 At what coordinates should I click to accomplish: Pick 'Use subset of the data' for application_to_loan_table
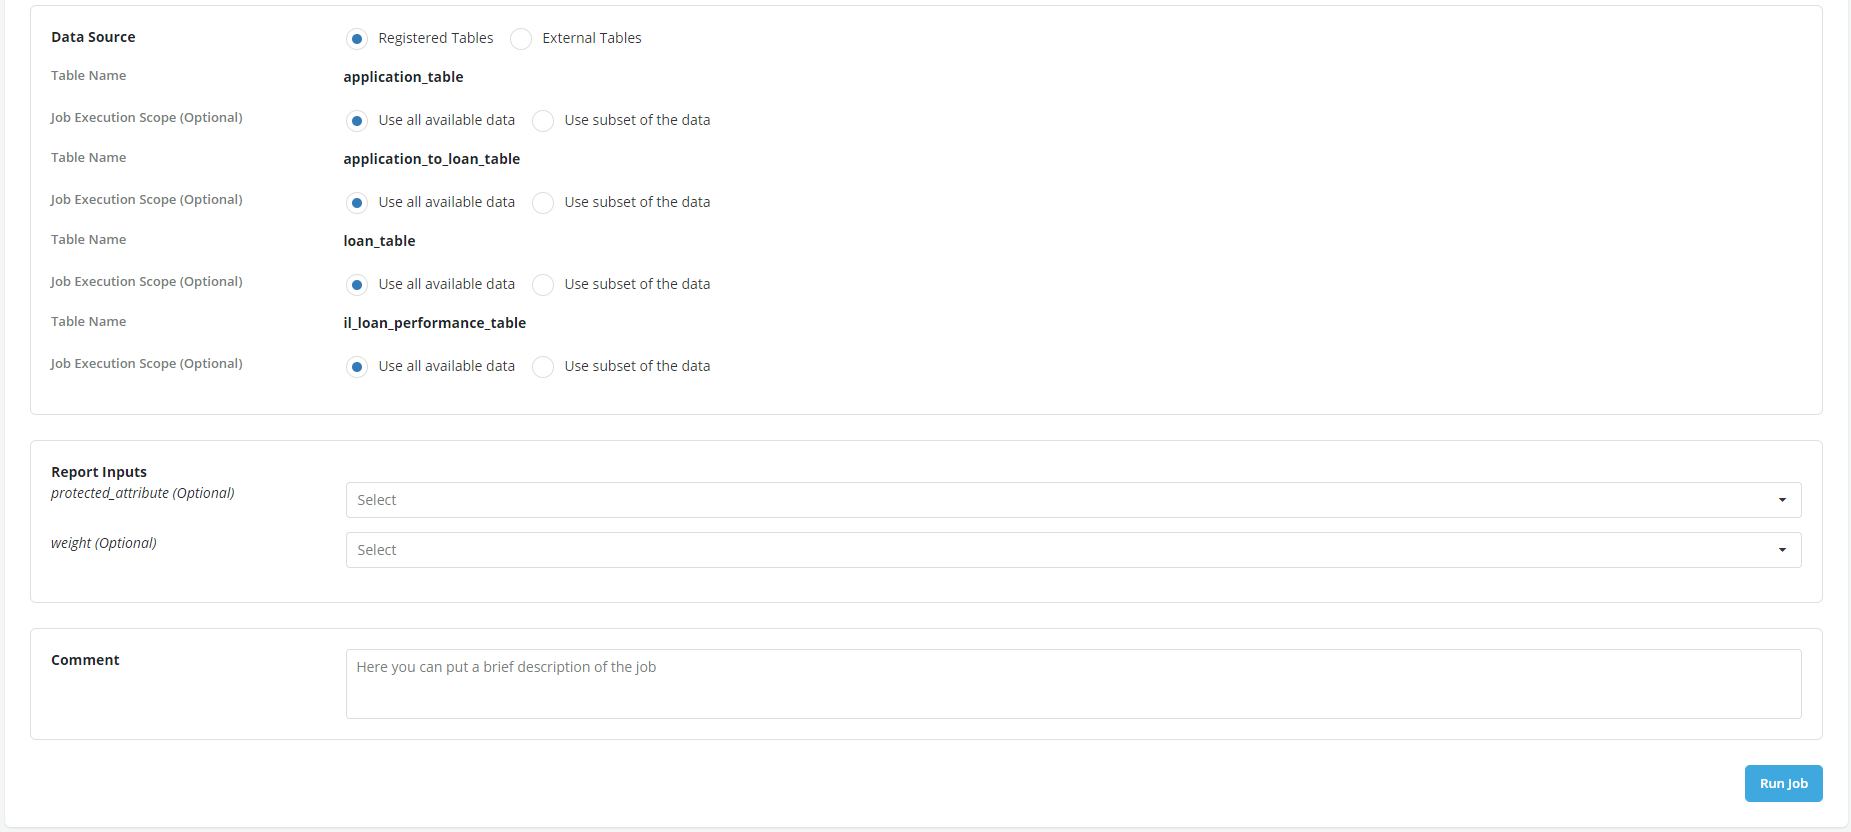pyautogui.click(x=543, y=203)
